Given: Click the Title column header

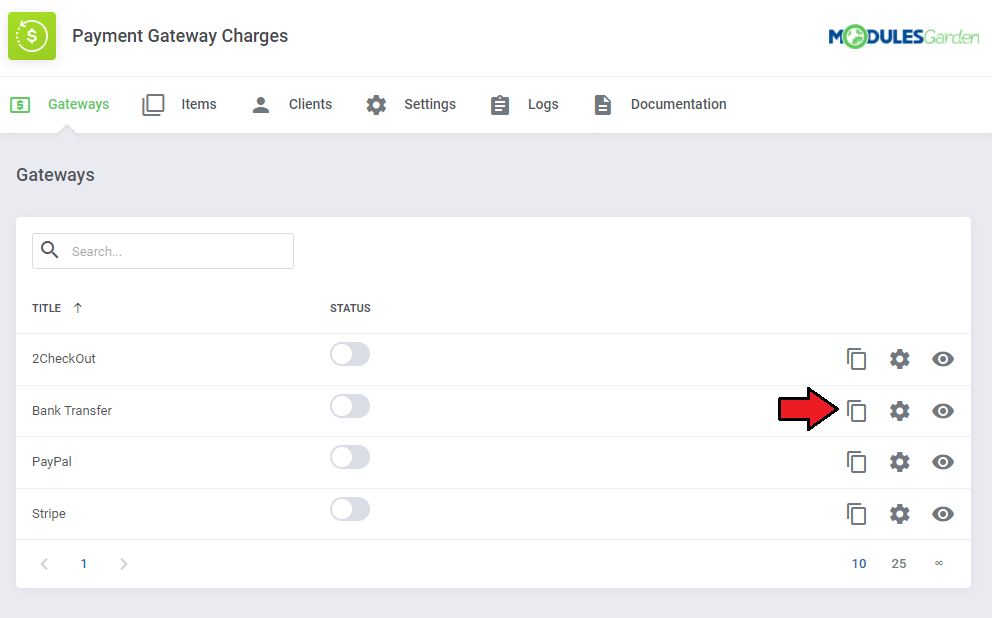Looking at the screenshot, I should pyautogui.click(x=47, y=308).
